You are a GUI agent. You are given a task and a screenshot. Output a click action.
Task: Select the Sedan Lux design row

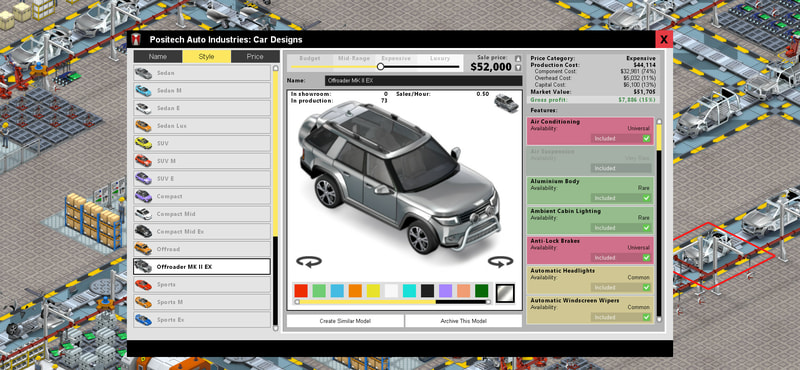click(202, 126)
